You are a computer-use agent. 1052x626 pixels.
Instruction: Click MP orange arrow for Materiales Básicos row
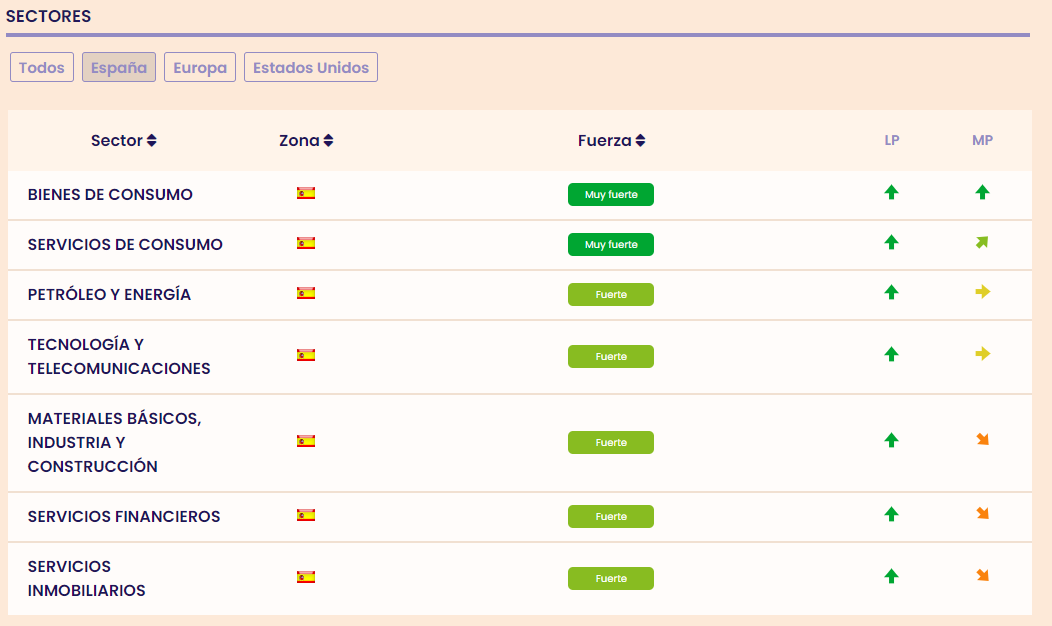pyautogui.click(x=982, y=440)
